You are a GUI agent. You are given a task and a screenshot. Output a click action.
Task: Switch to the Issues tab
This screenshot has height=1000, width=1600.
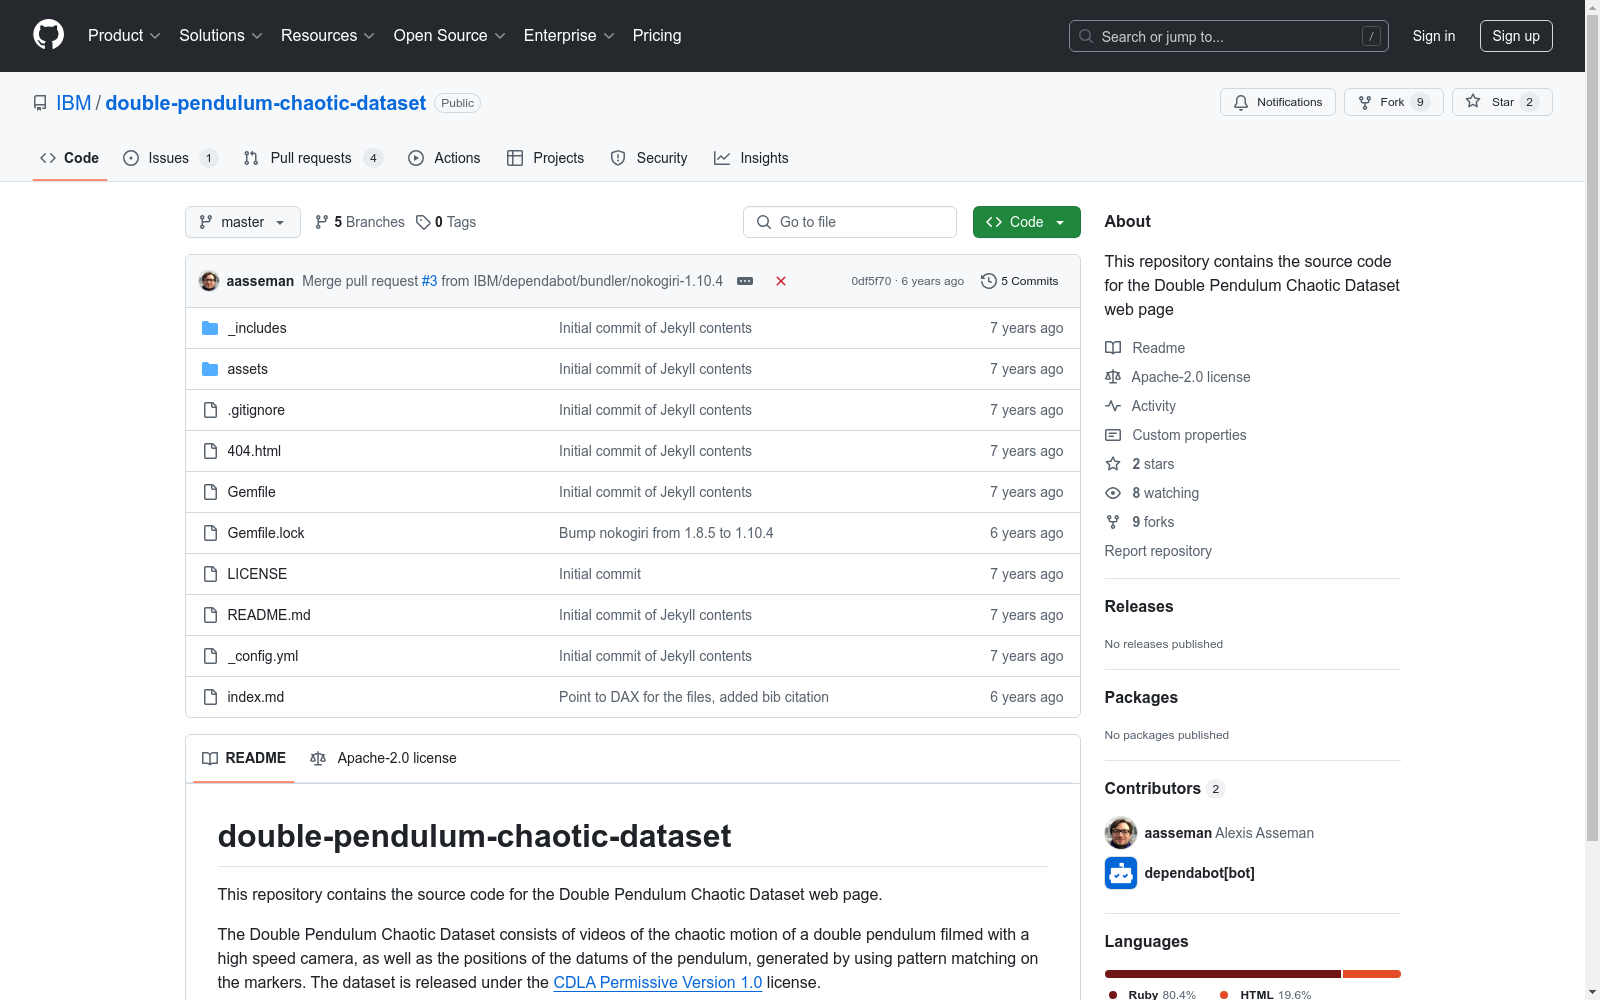[170, 158]
